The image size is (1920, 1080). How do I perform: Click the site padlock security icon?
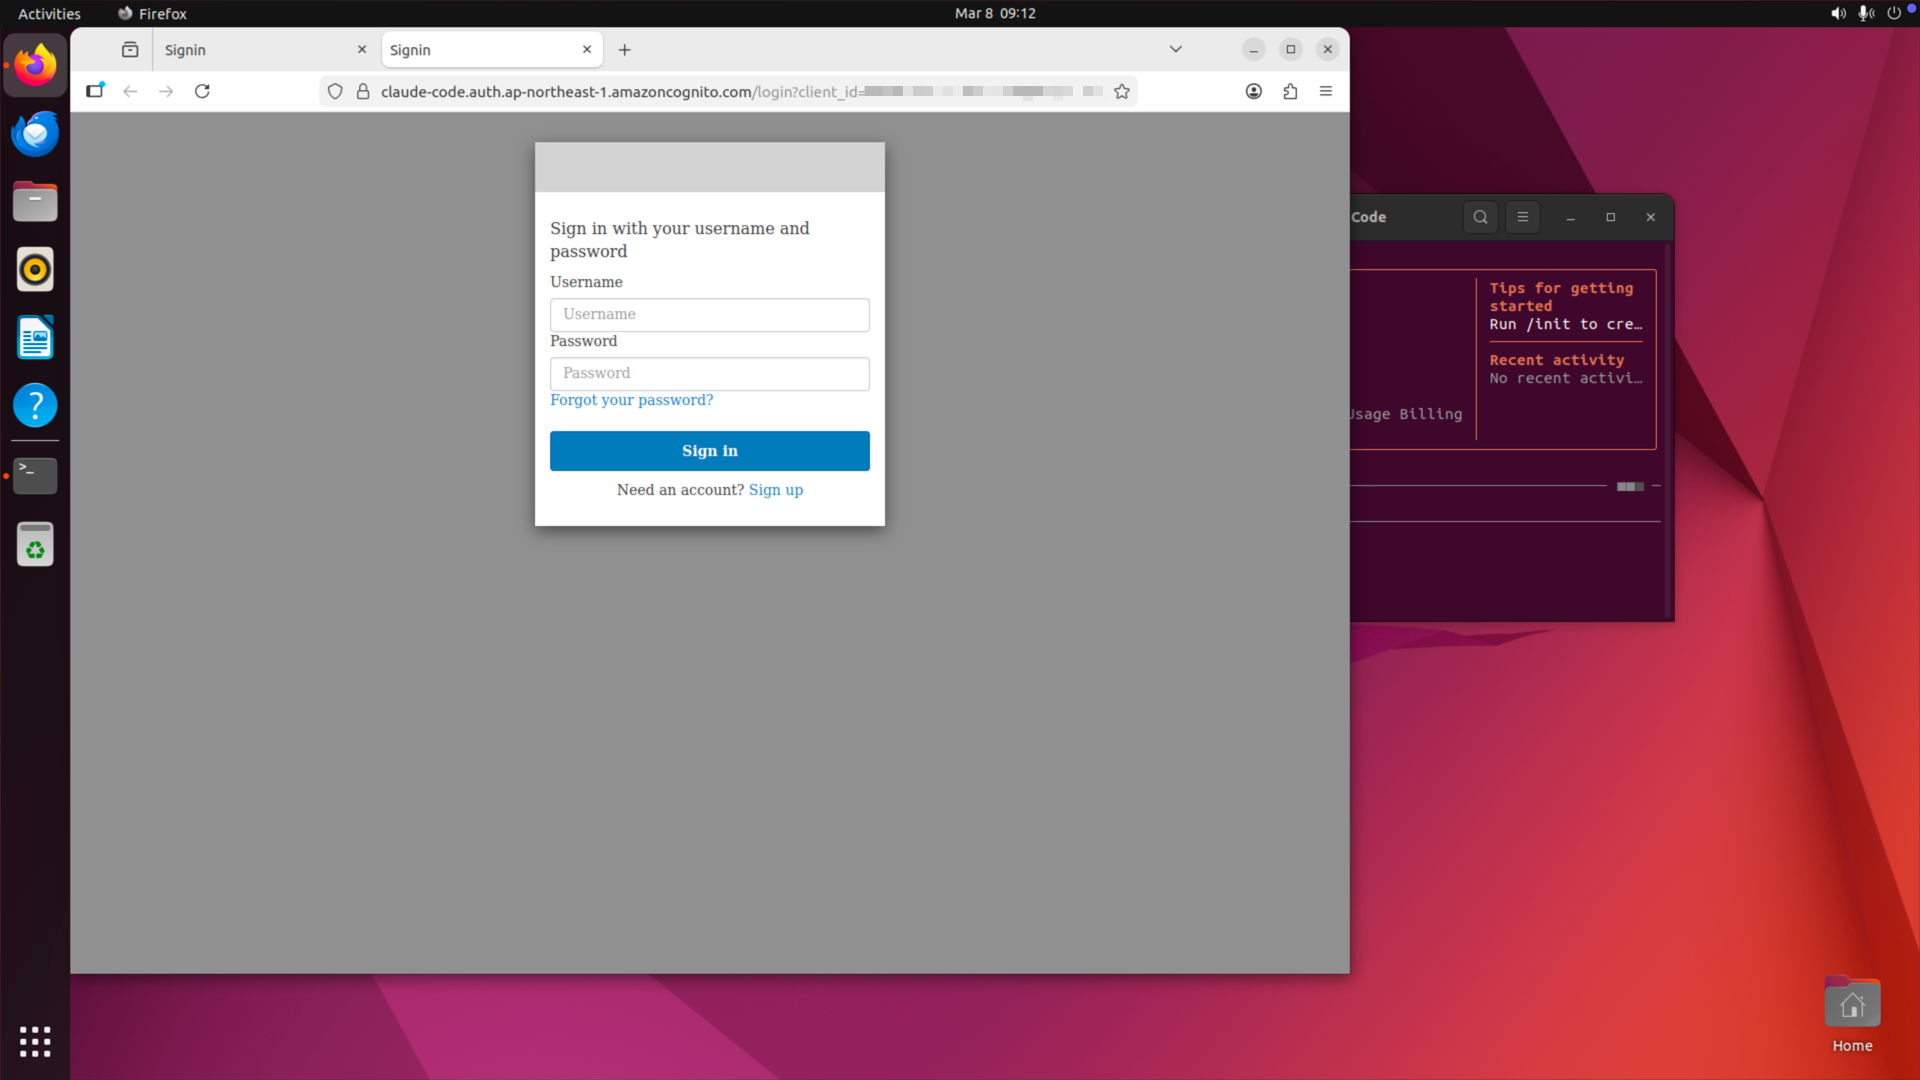[363, 91]
